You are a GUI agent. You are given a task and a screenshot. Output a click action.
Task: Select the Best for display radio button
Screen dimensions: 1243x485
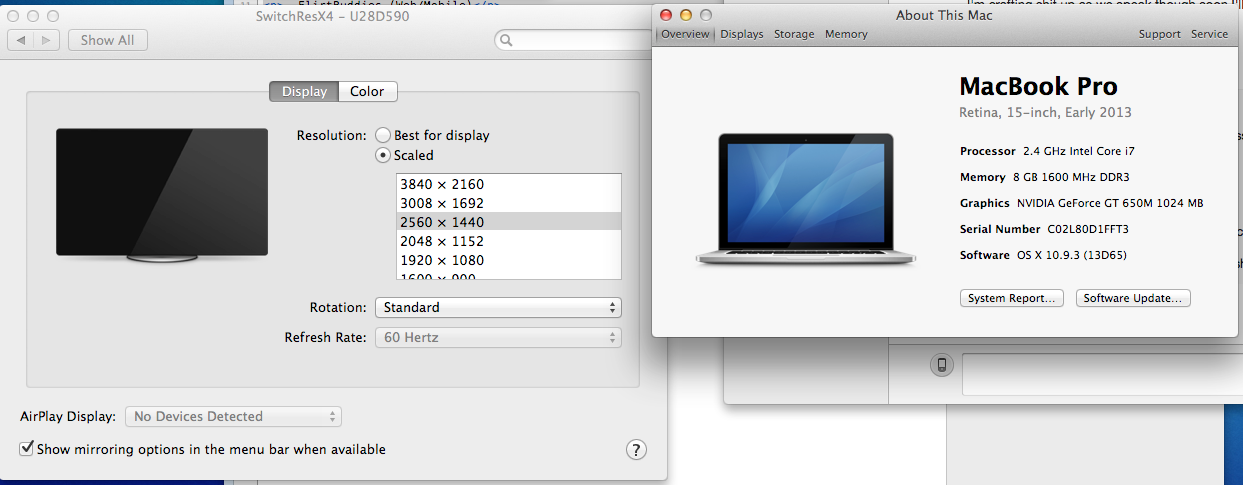383,135
